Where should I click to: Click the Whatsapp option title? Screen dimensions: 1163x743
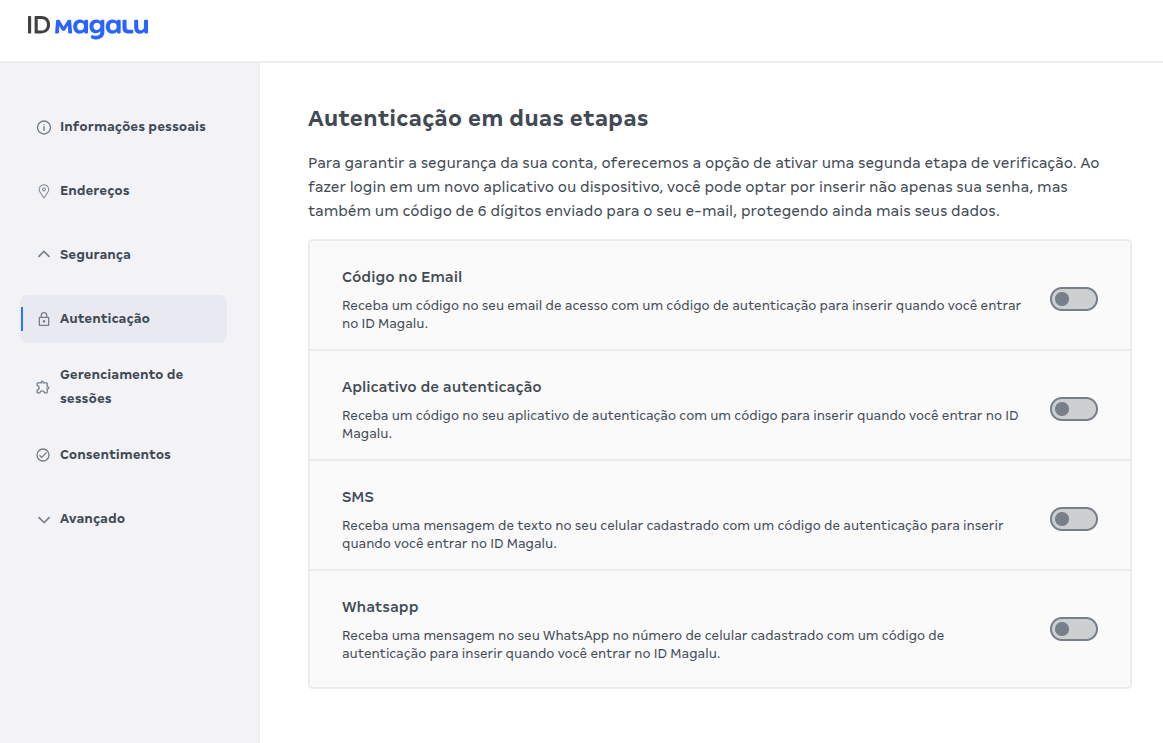[380, 607]
